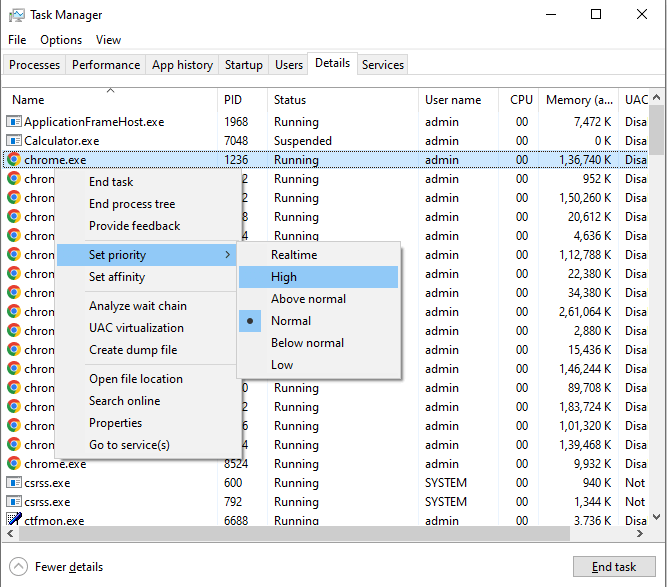Click the csrss.exe PID 600 icon
The width and height of the screenshot is (667, 587).
click(x=14, y=483)
